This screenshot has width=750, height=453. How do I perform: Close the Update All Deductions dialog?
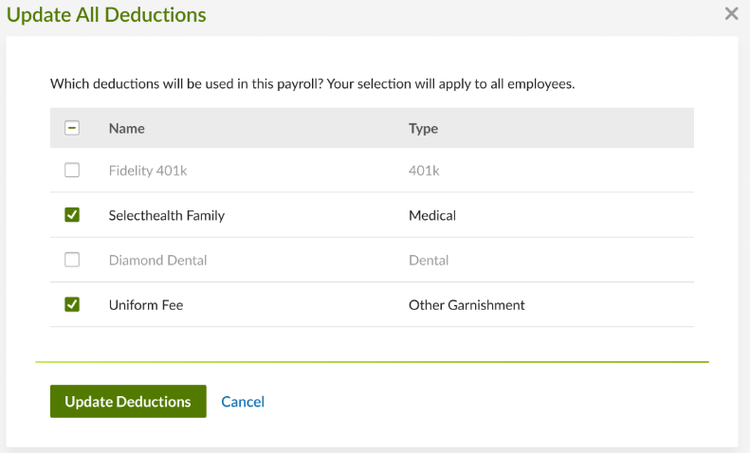tap(731, 13)
